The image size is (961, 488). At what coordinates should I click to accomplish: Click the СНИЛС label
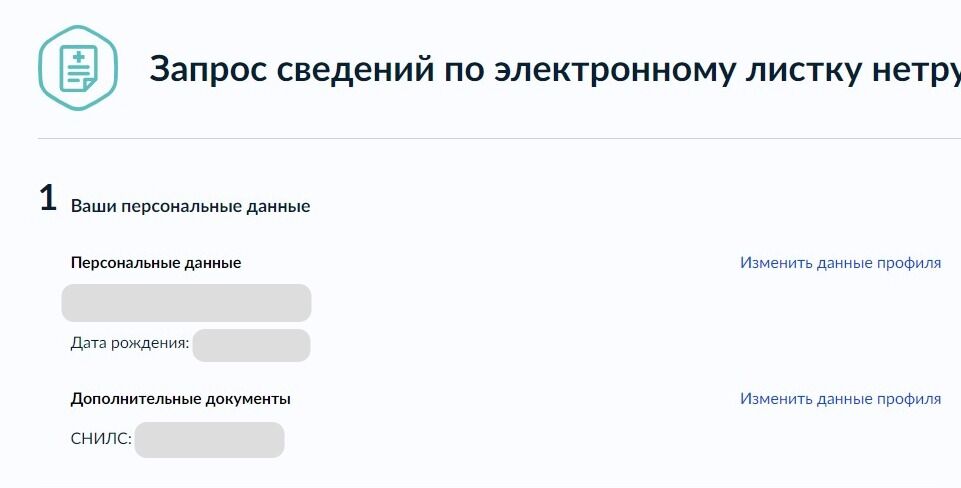coord(101,439)
